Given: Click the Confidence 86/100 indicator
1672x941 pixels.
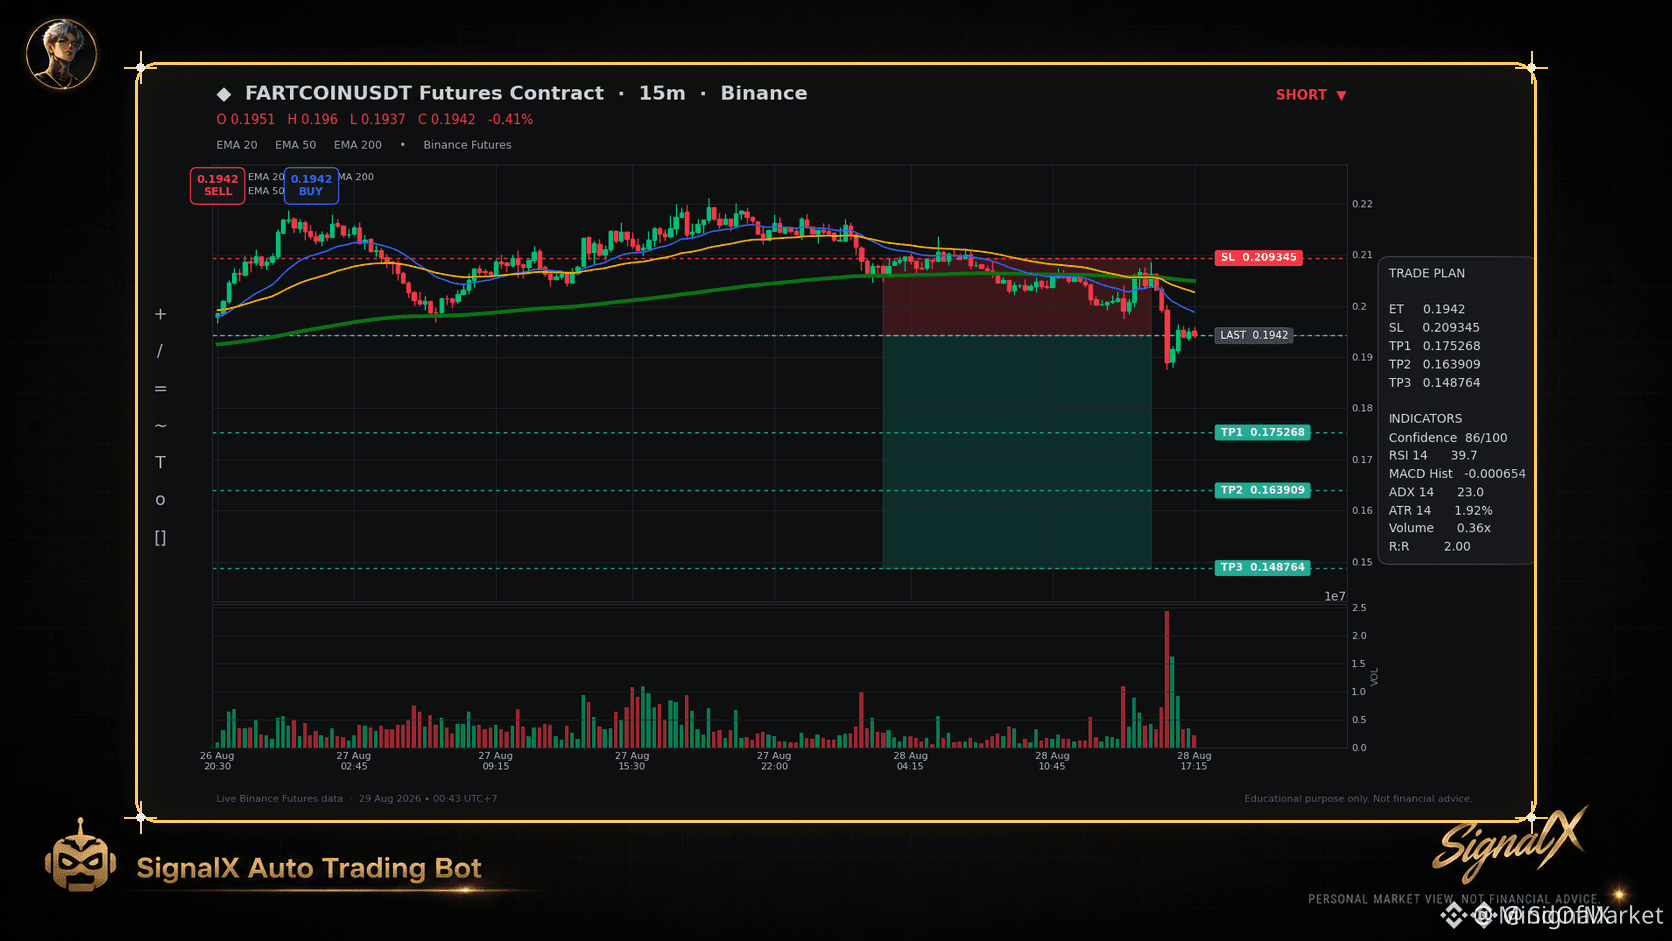Looking at the screenshot, I should [x=1448, y=437].
